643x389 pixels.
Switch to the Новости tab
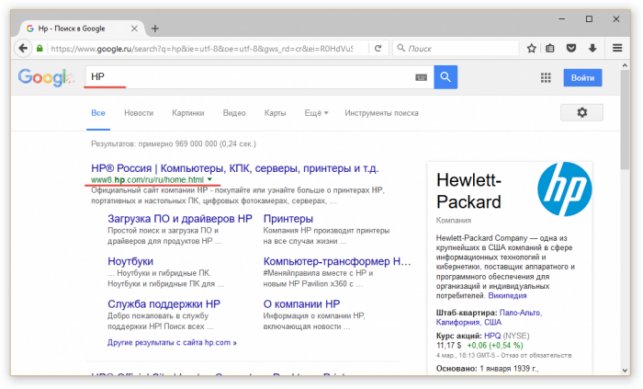click(139, 113)
